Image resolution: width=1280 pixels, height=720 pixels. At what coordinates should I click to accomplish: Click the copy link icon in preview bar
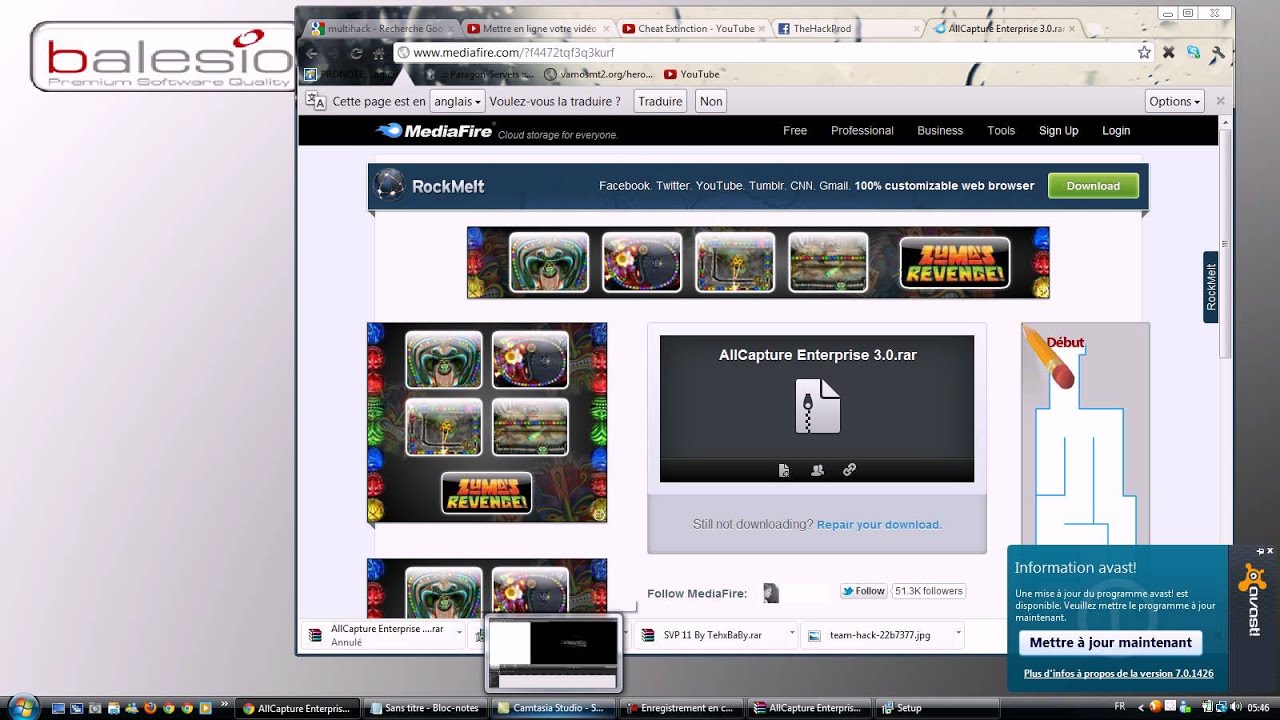click(x=849, y=470)
